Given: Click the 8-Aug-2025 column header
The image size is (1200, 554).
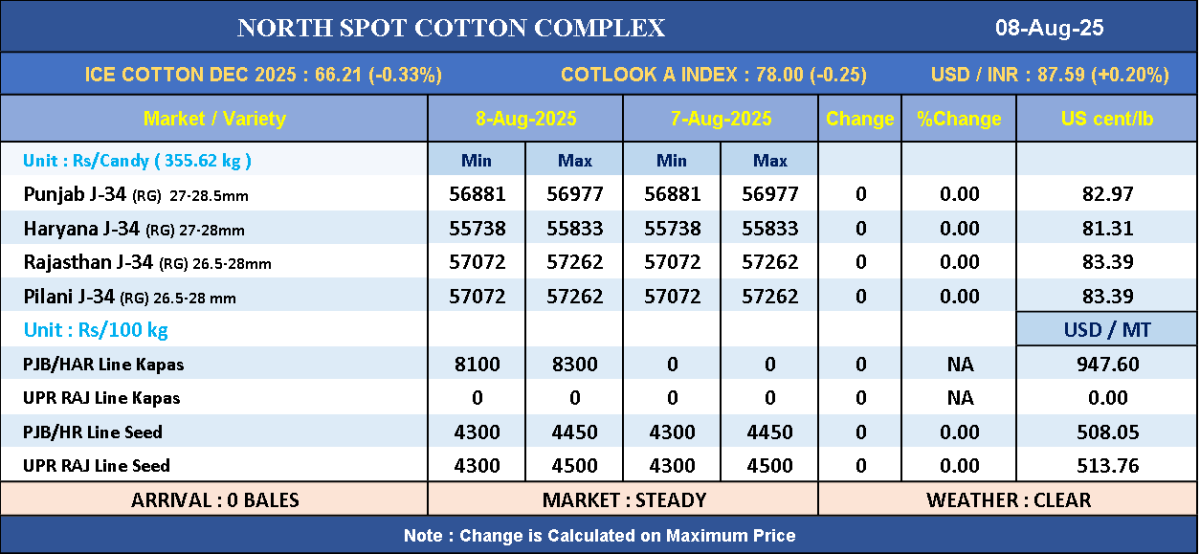Looking at the screenshot, I should 526,119.
